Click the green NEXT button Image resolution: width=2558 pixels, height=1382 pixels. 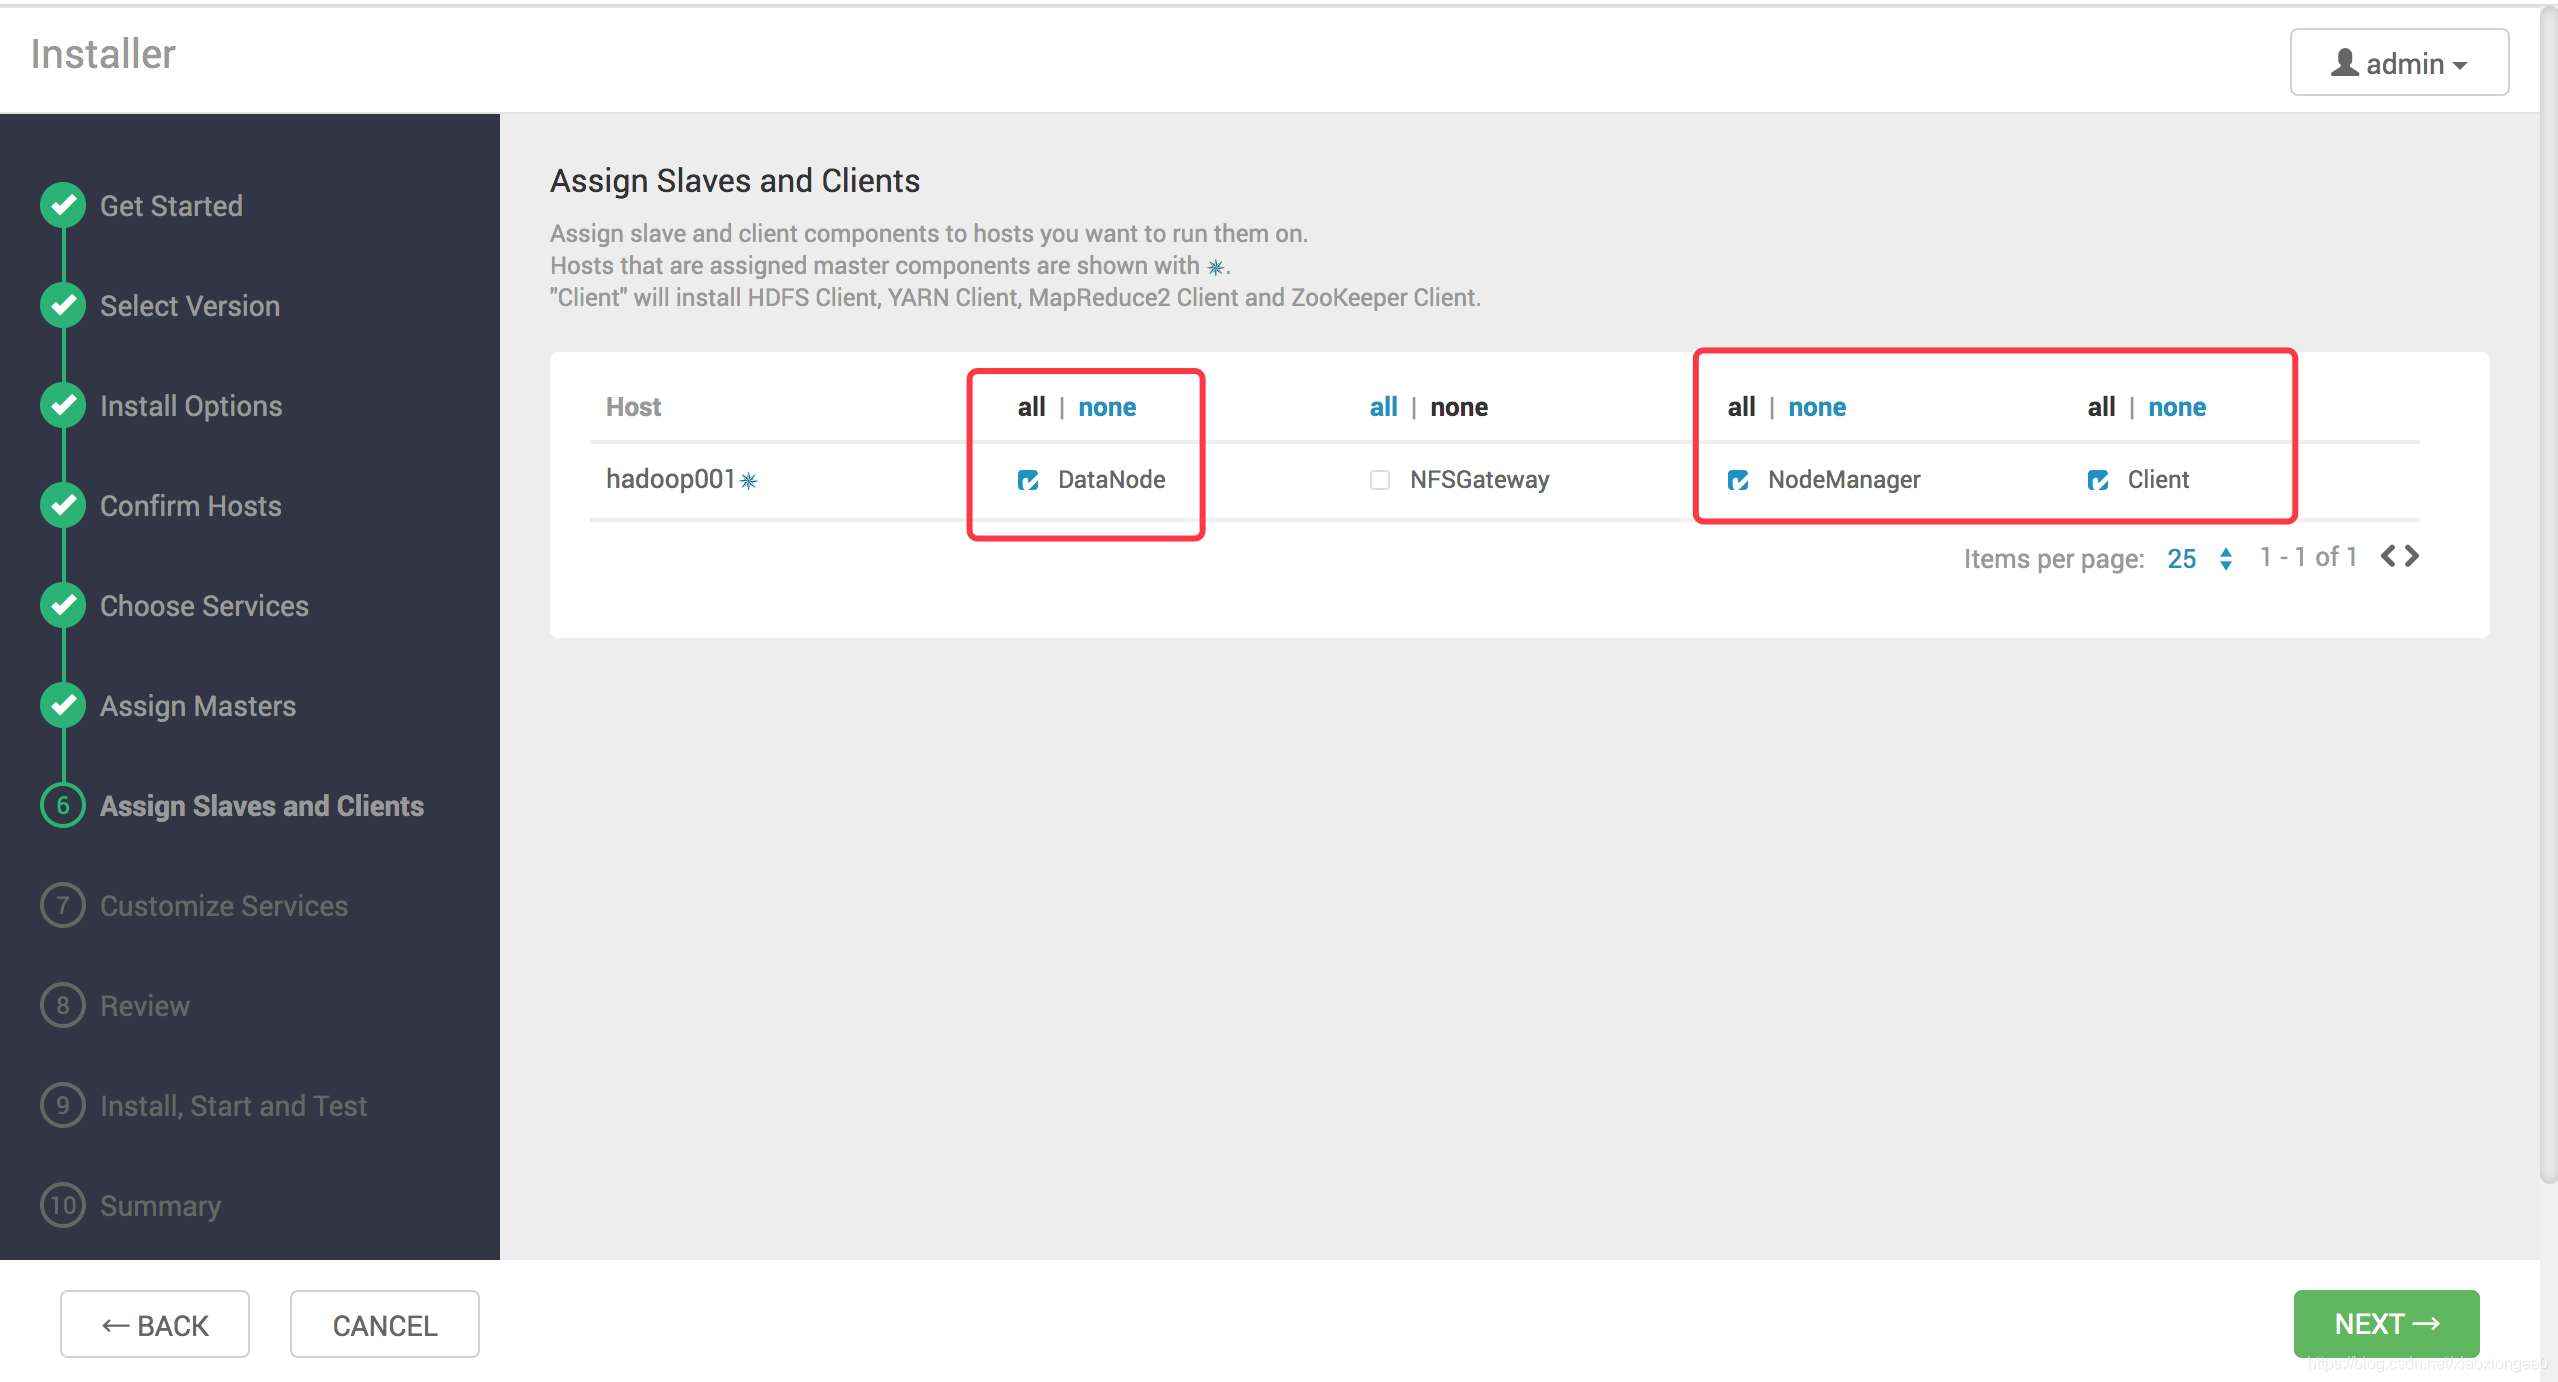(2385, 1323)
